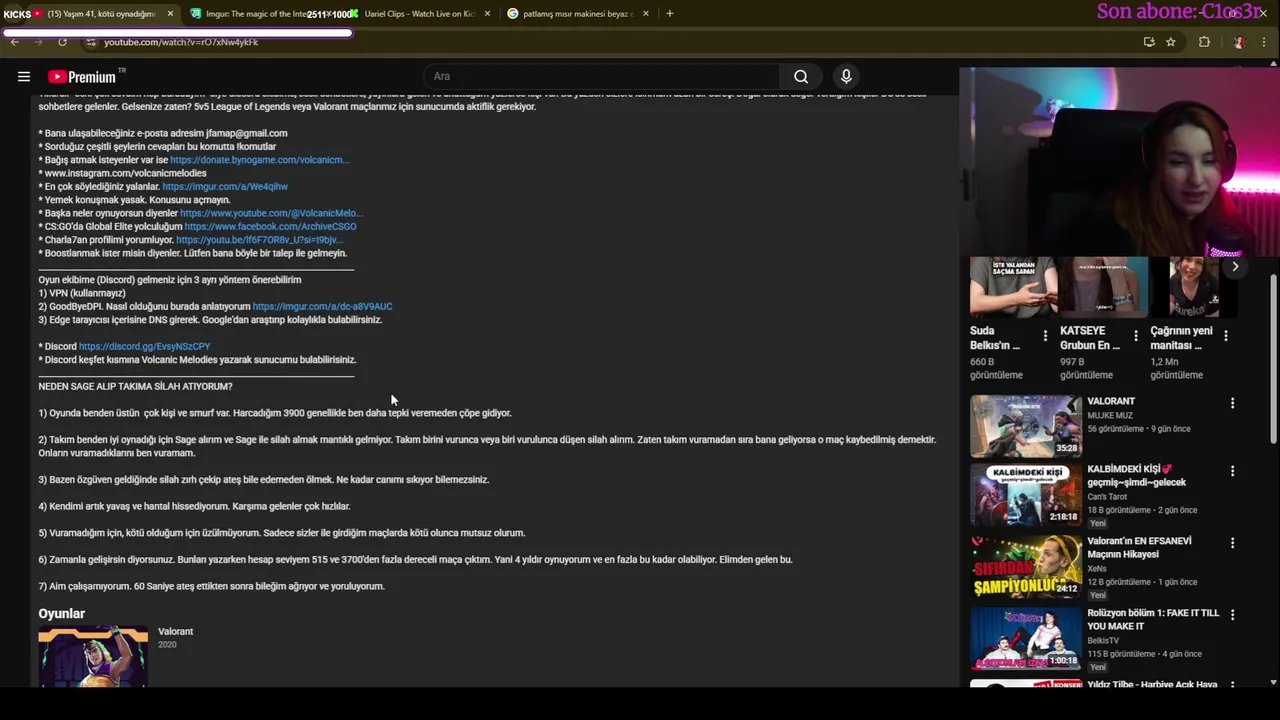
Task: Open the YouTube hamburger guide menu
Action: pos(23,76)
